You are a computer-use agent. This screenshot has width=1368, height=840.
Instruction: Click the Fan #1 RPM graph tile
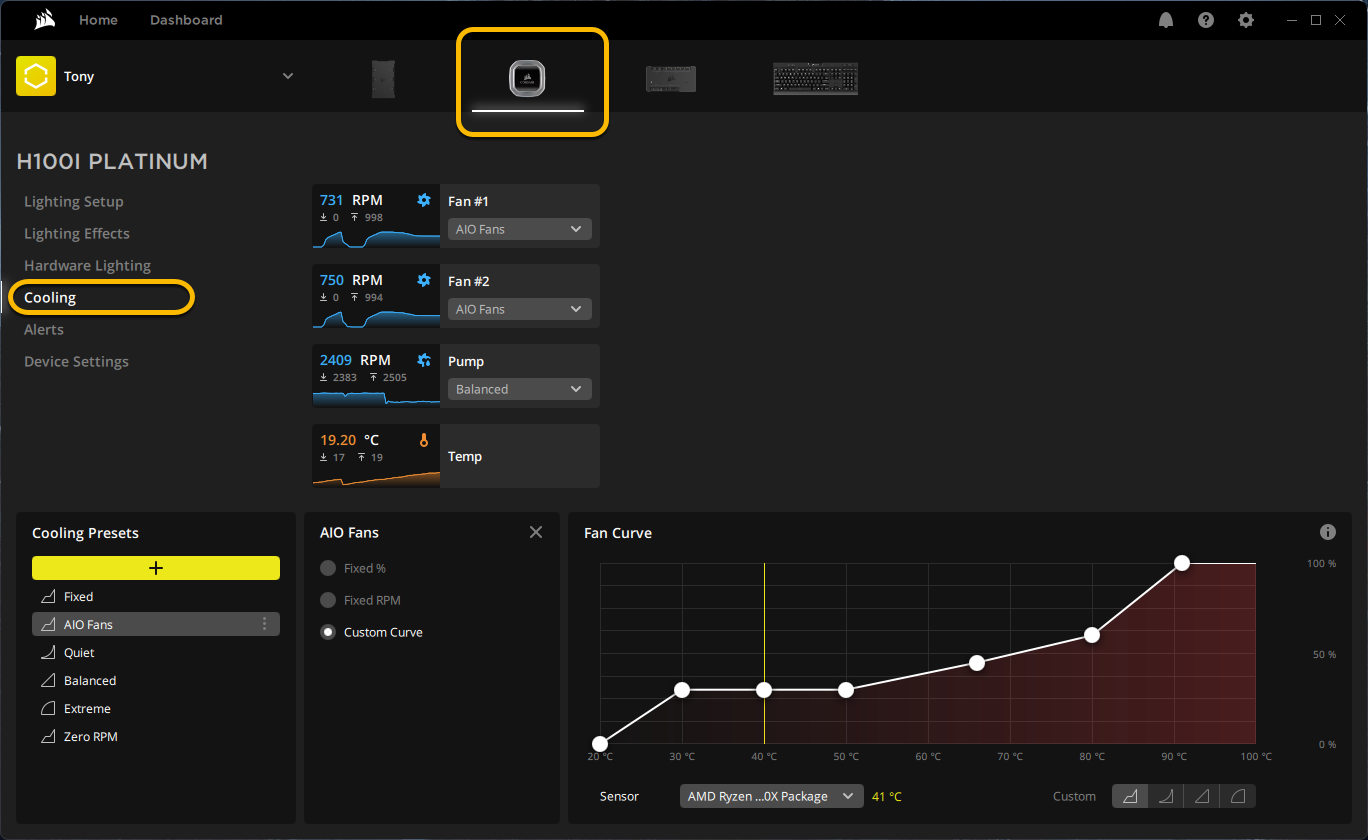point(376,216)
